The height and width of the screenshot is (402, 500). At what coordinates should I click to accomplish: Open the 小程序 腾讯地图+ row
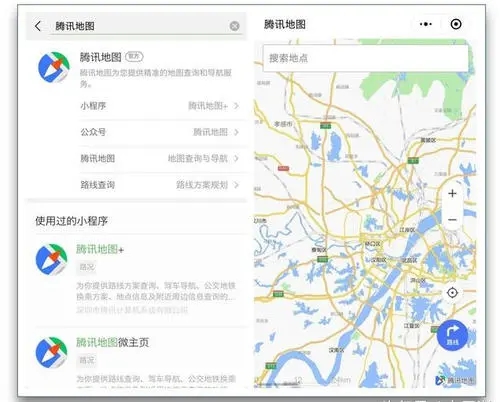pyautogui.click(x=160, y=106)
